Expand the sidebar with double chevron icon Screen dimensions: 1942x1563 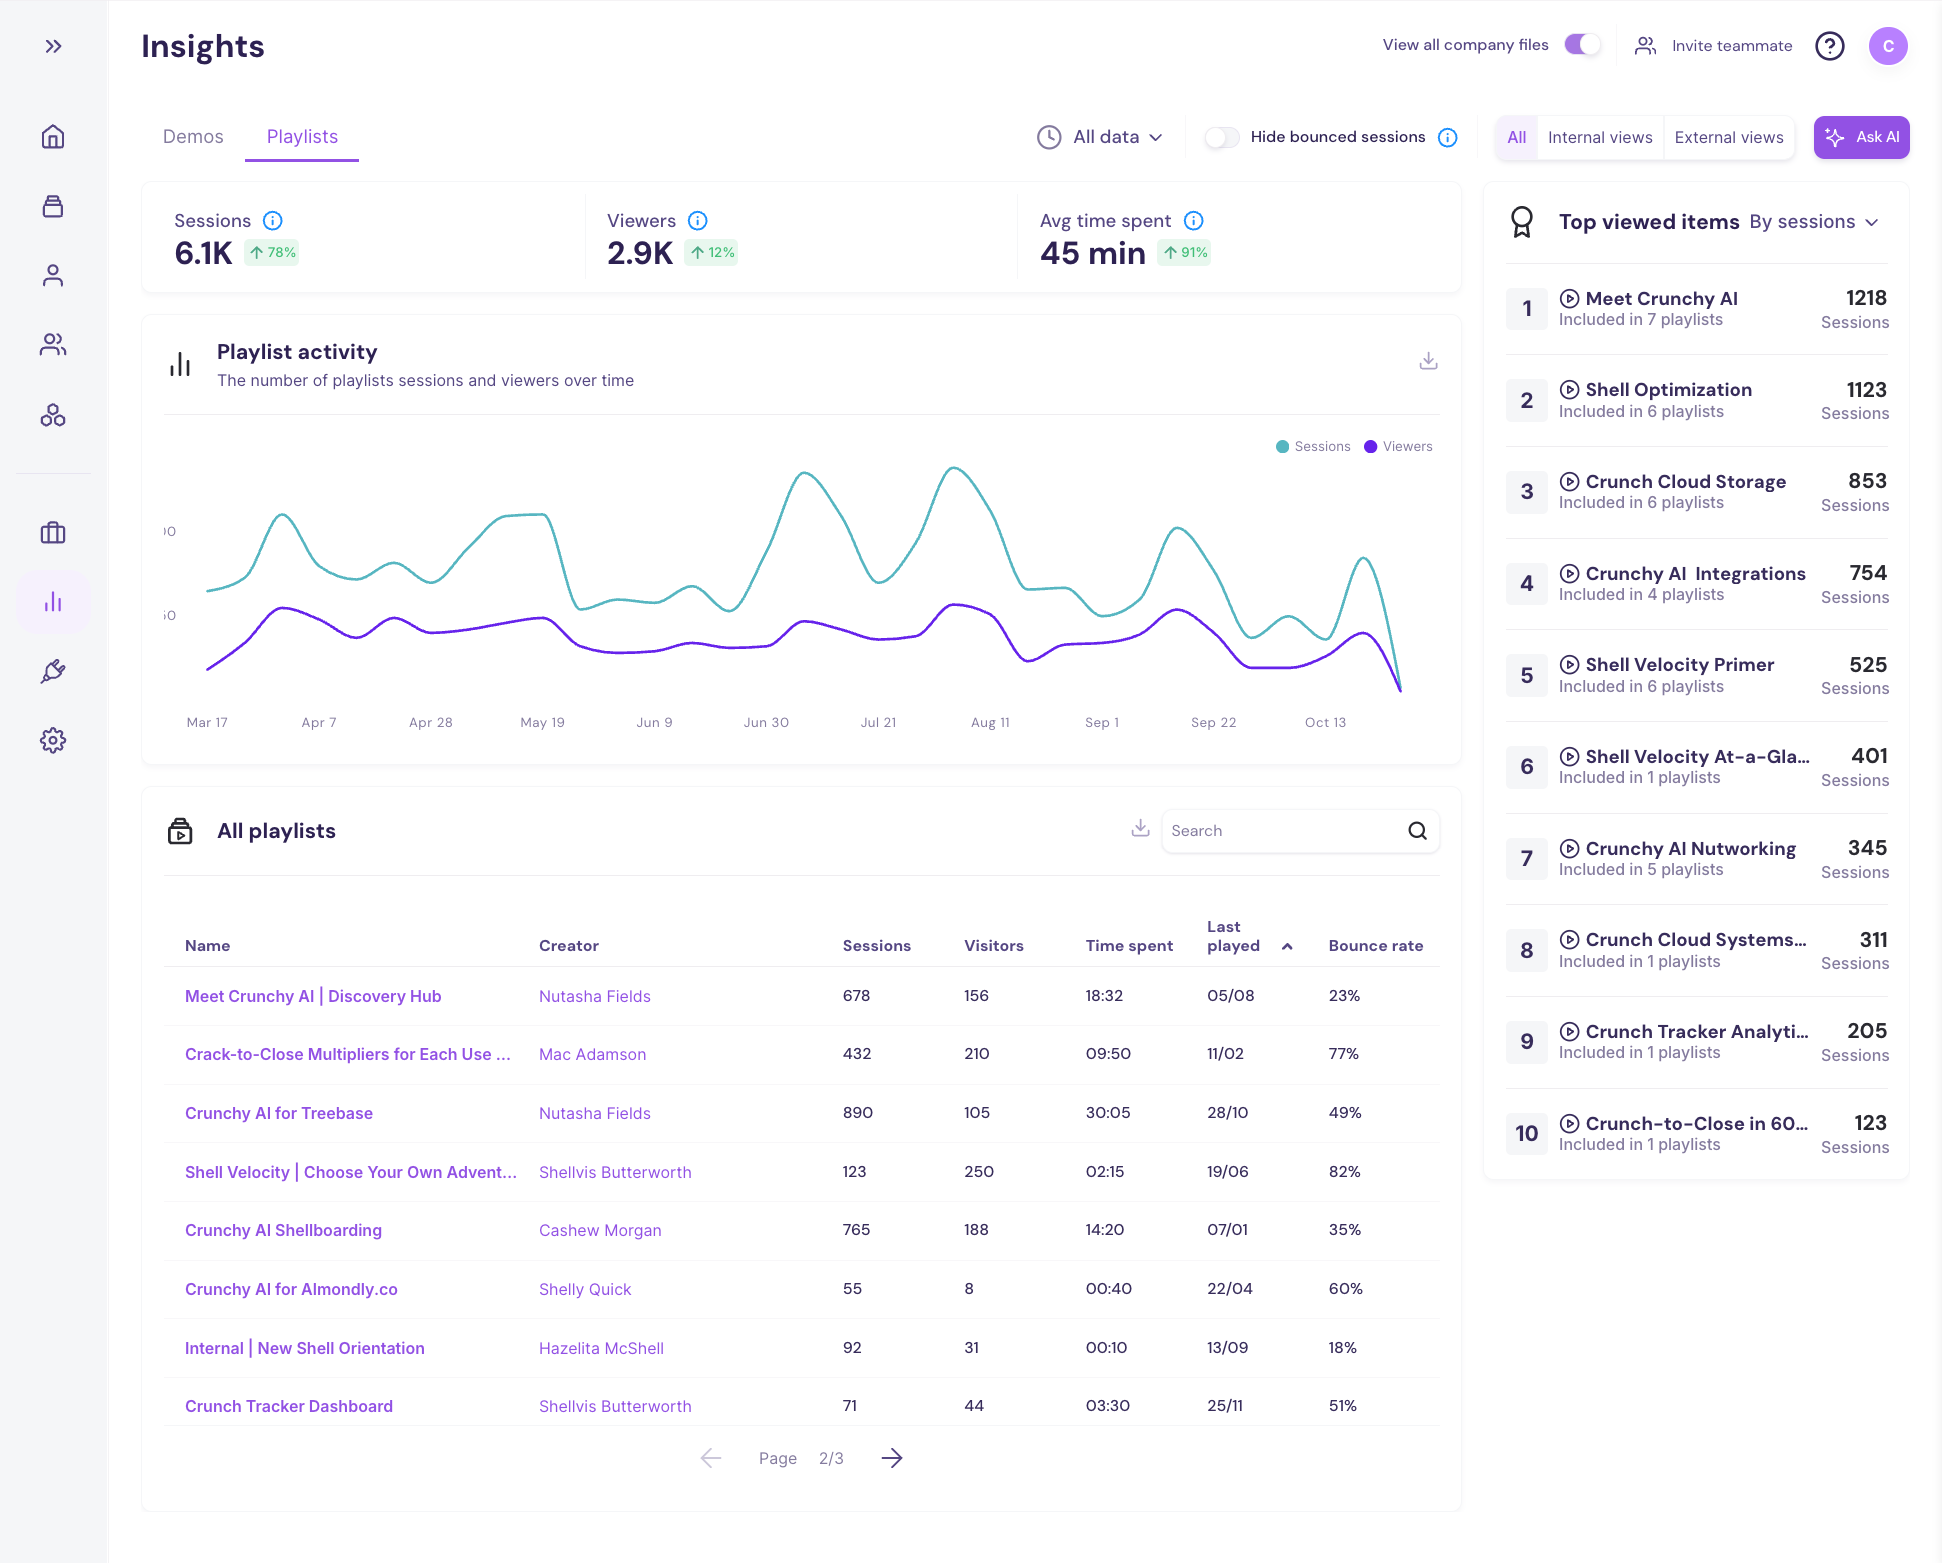53,46
